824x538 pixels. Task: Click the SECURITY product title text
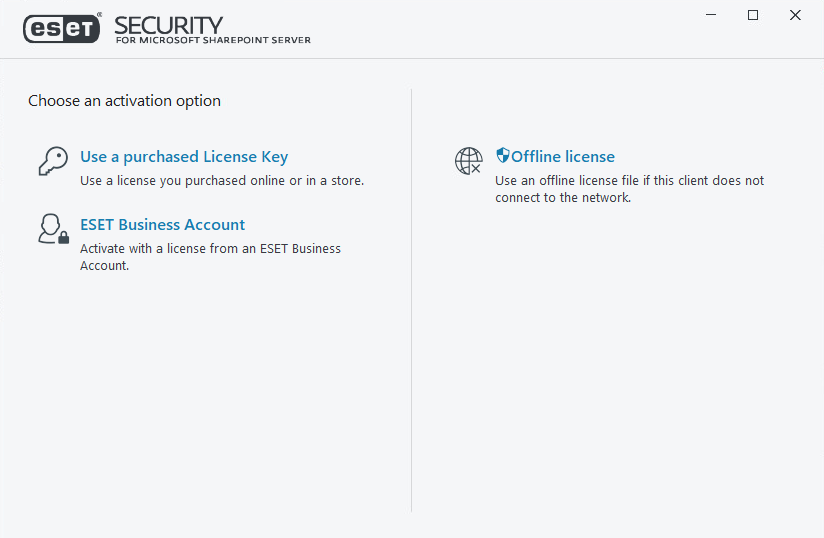[x=169, y=24]
